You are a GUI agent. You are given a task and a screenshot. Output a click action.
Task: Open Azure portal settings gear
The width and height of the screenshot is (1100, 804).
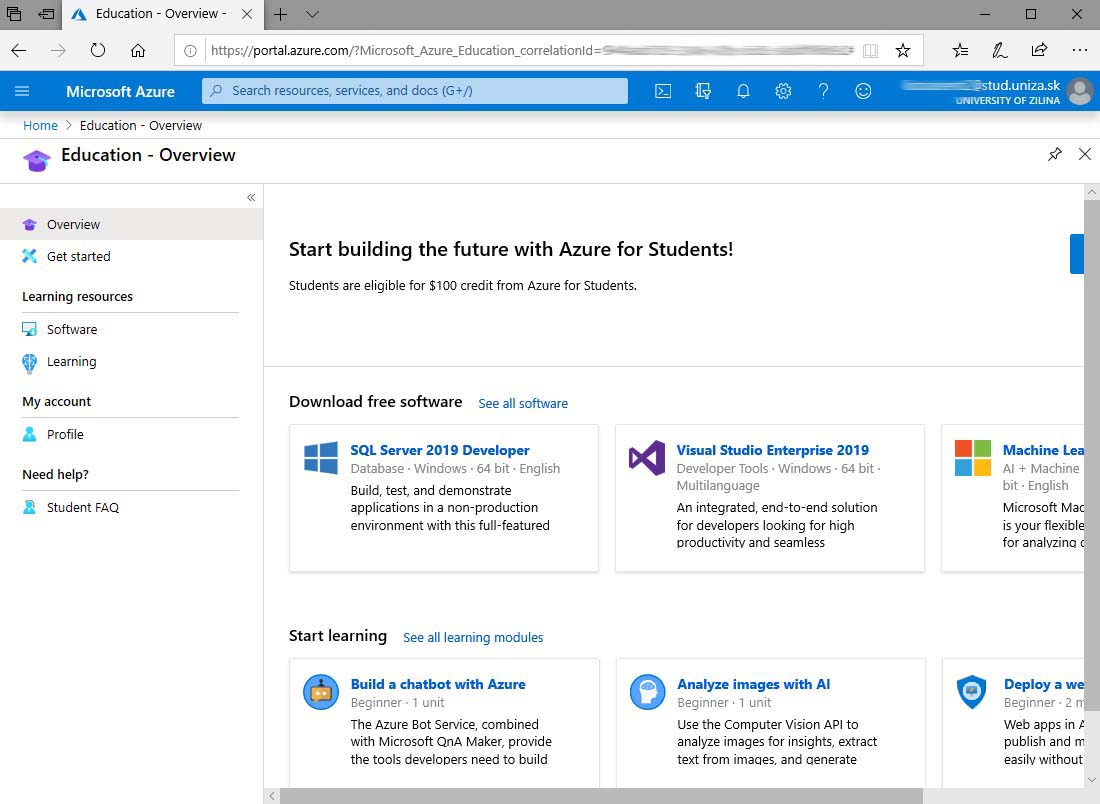pyautogui.click(x=783, y=91)
